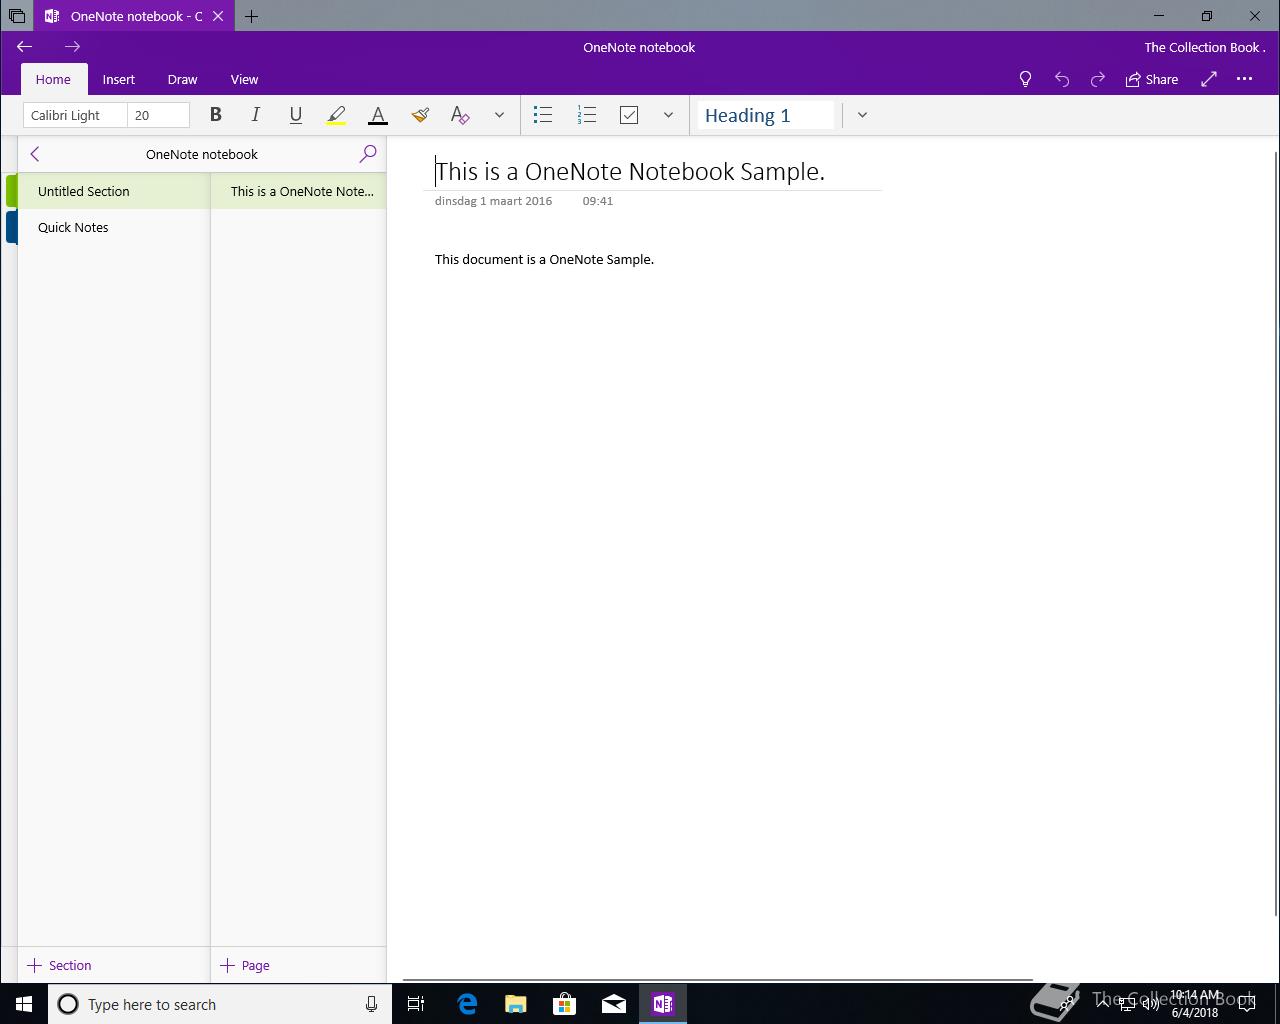
Task: Apply font color with the A icon
Action: tap(378, 115)
